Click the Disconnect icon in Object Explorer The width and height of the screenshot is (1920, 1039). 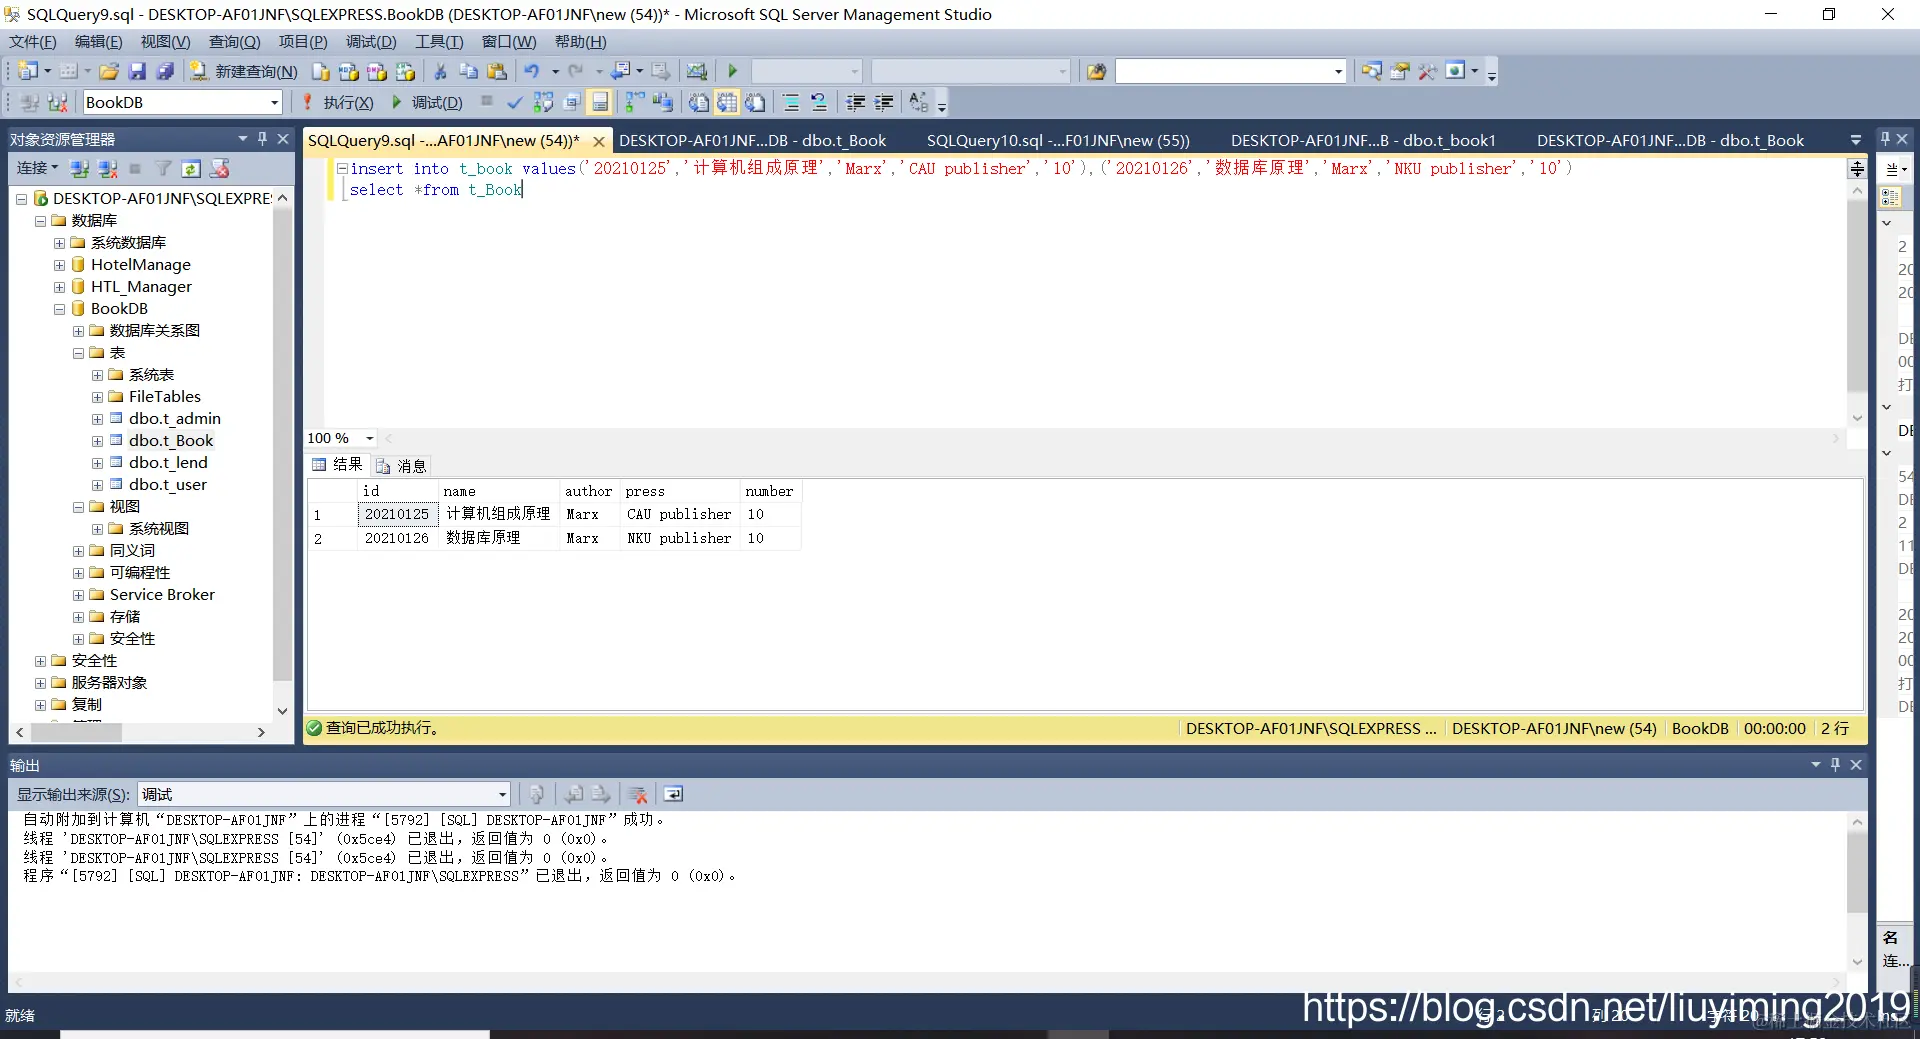tap(108, 168)
